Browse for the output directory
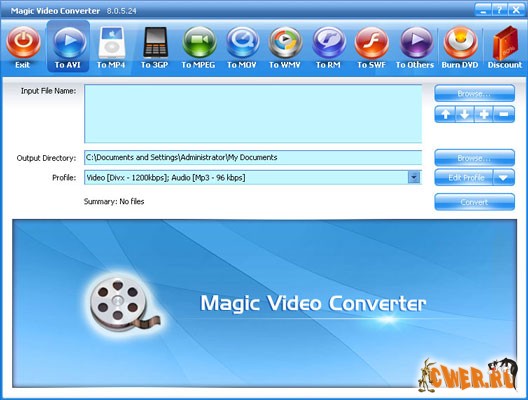 (x=474, y=158)
